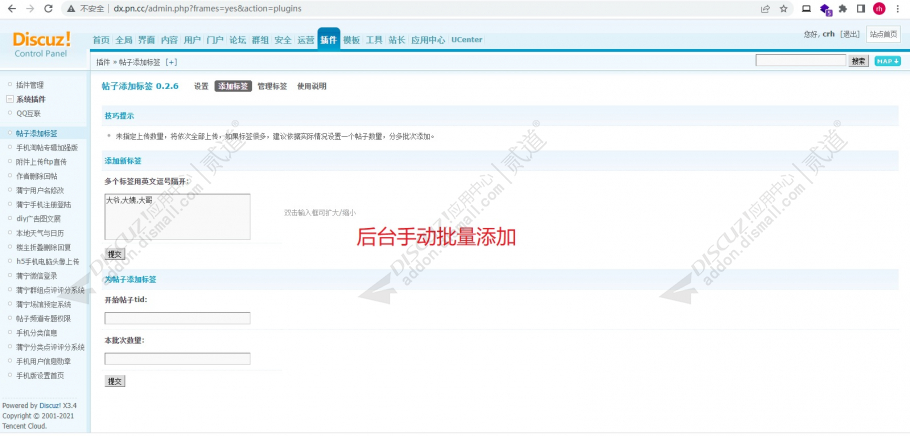This screenshot has width=910, height=436.
Task: Open 手机版设置首页 in the sidebar
Action: 40,375
